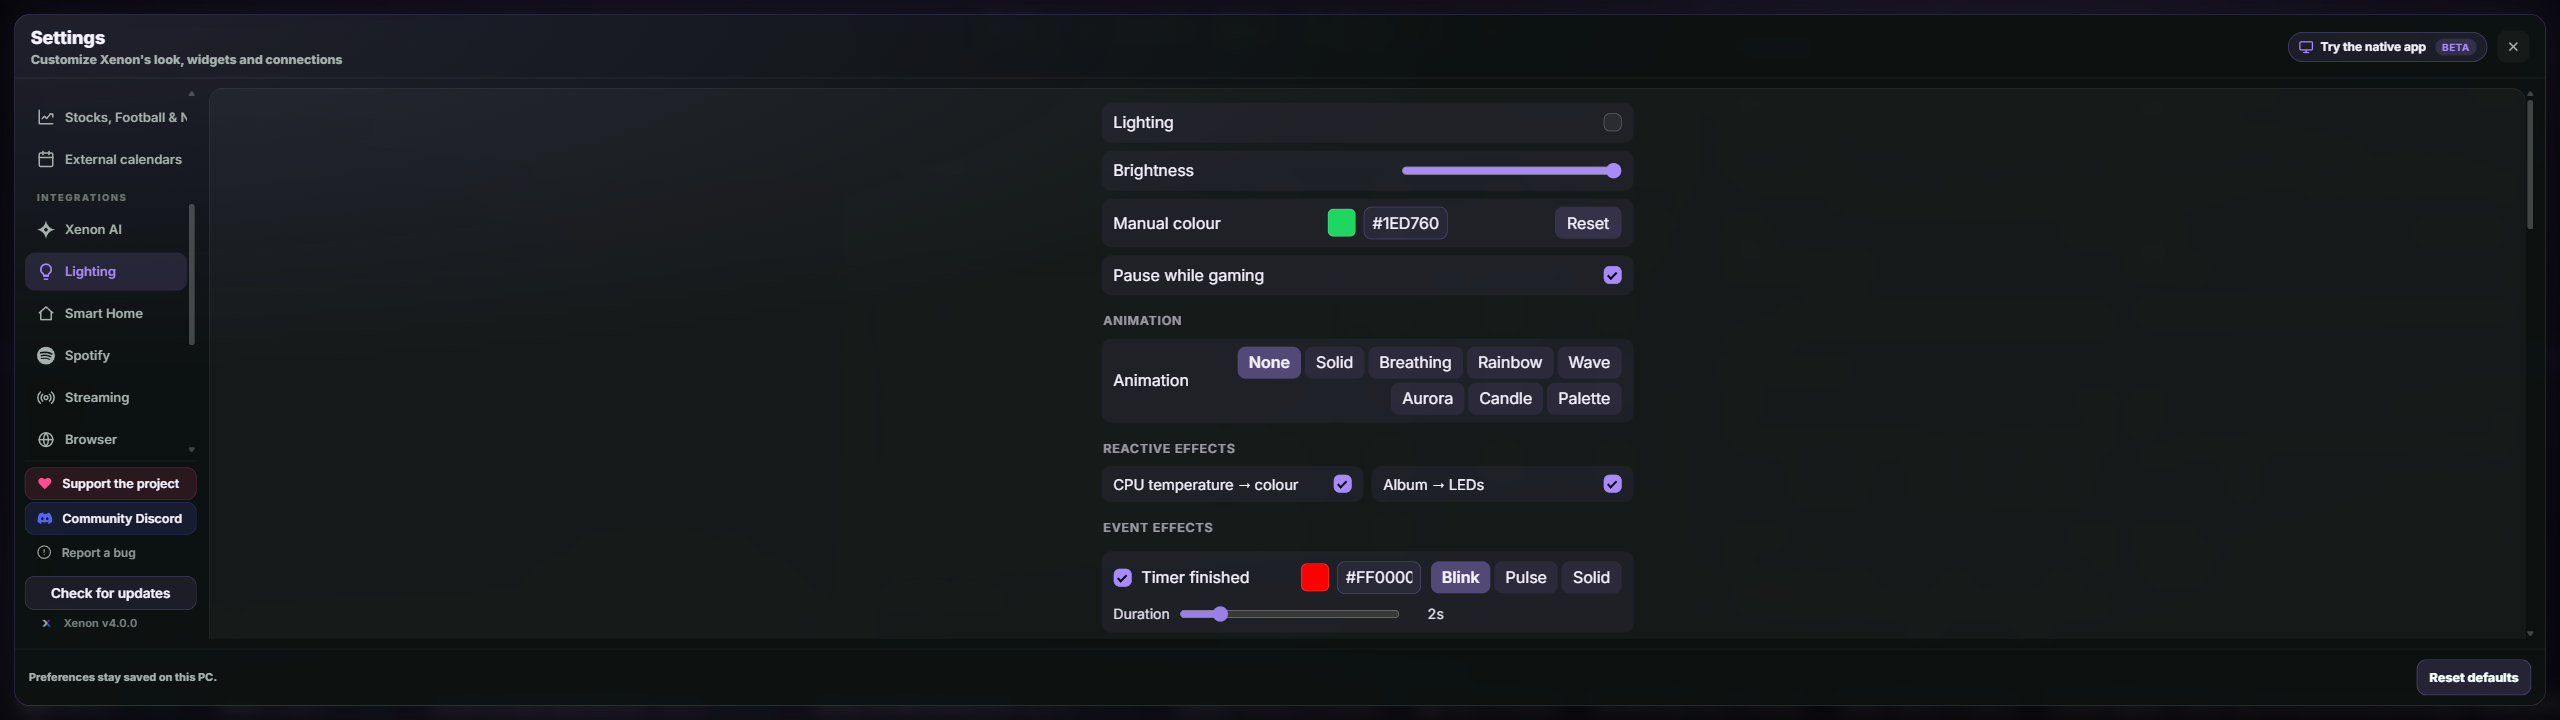Click the Xenon logo next to version

(x=46, y=623)
